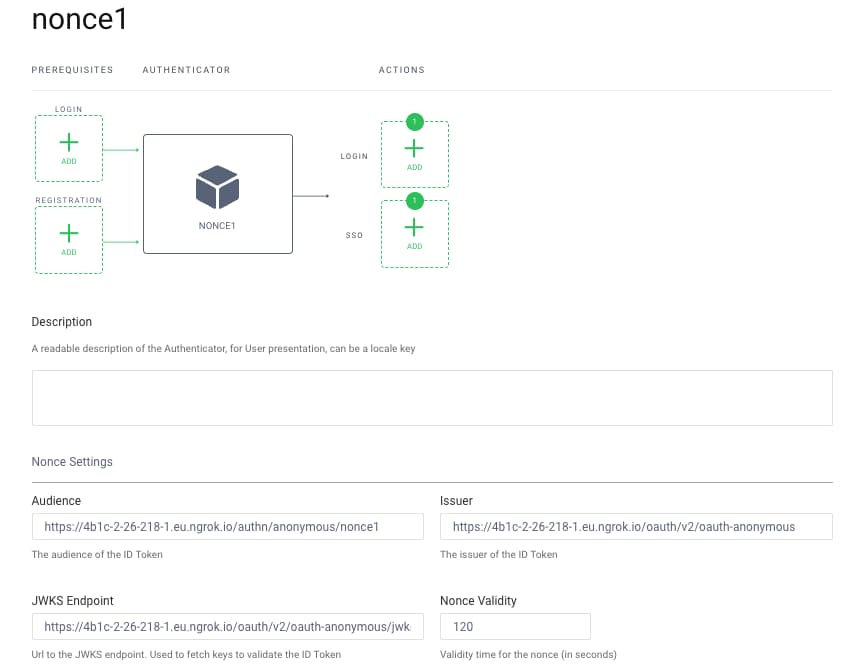
Task: Click the arrow leaving the NONCE1 box
Action: (311, 196)
